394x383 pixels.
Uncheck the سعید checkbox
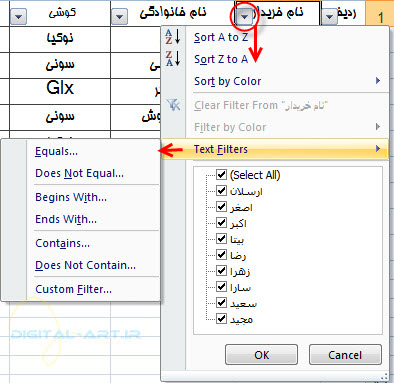(x=221, y=303)
